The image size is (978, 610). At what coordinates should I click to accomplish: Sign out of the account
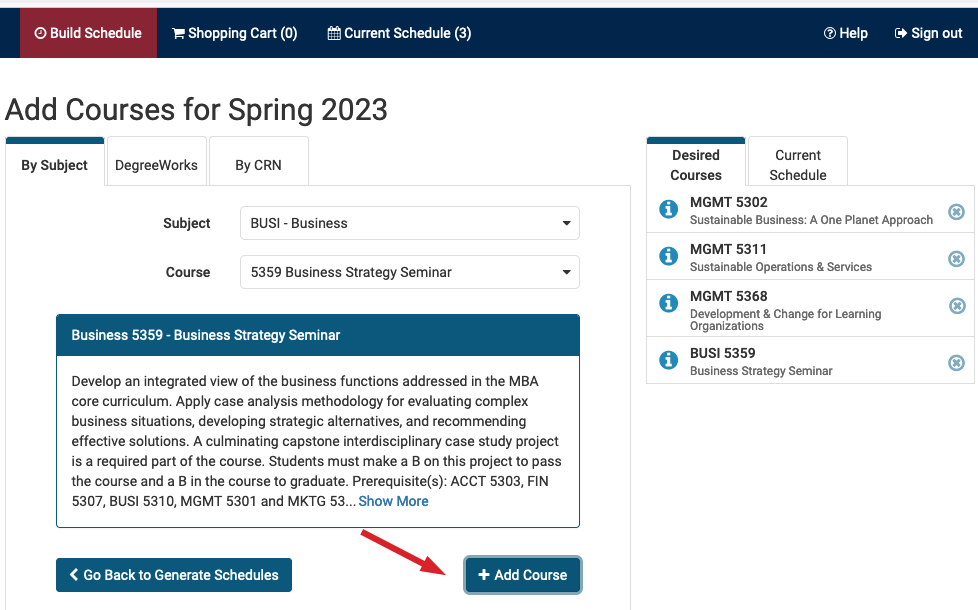click(x=928, y=33)
